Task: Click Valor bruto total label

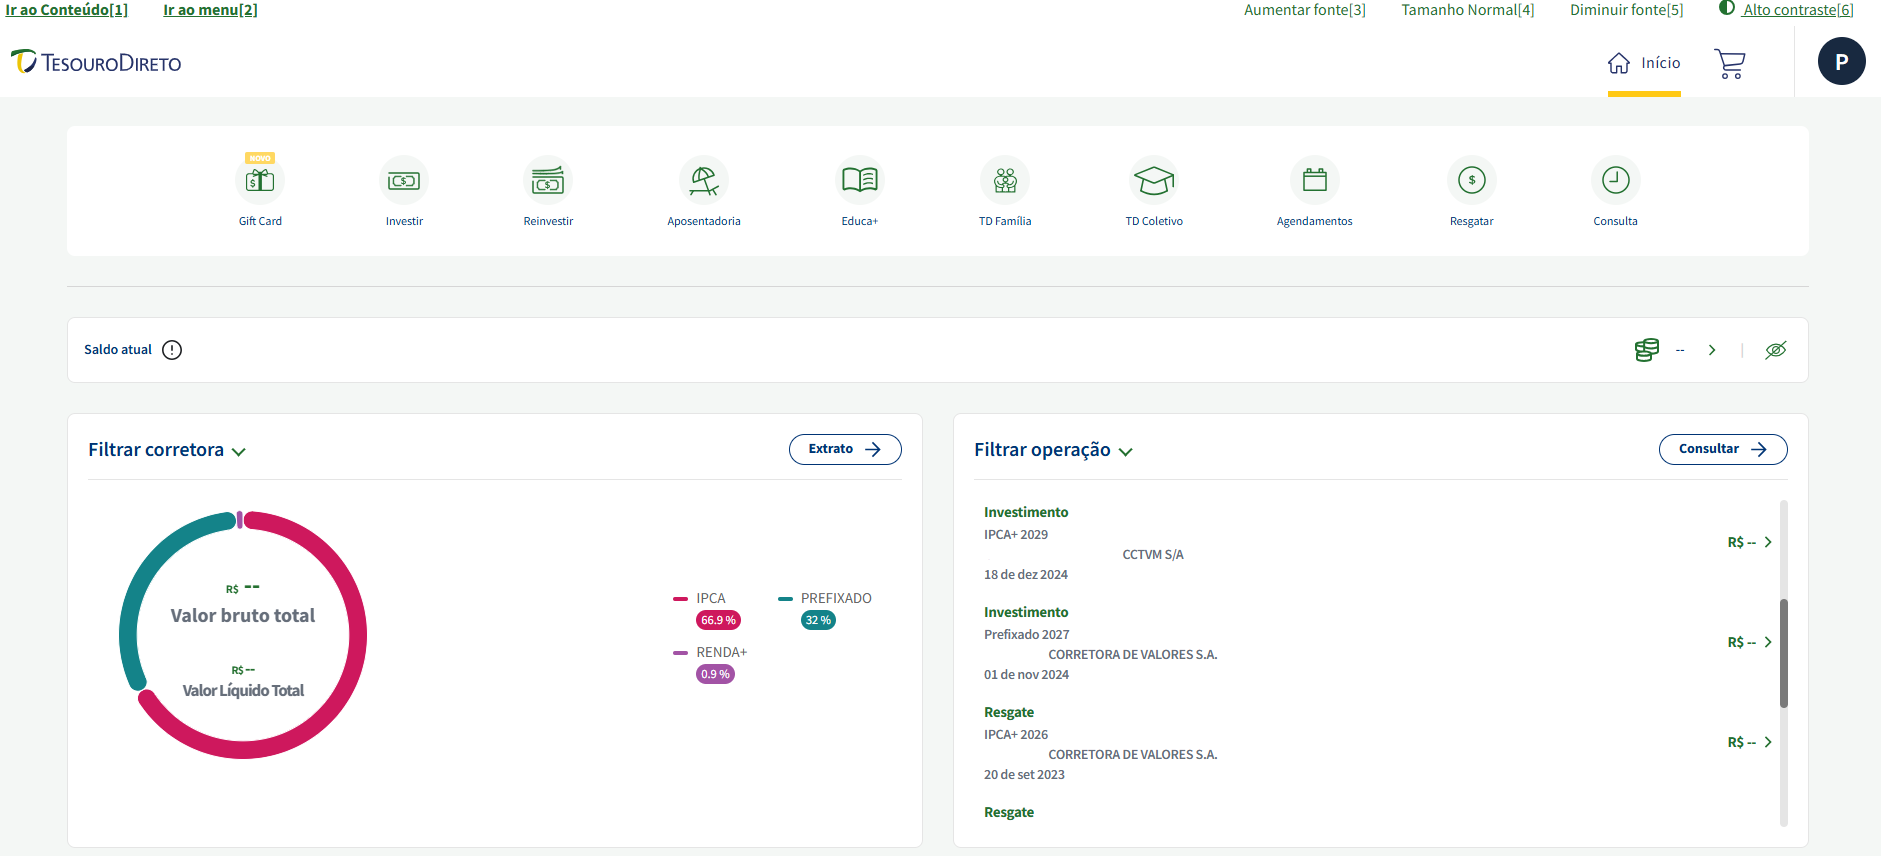Action: [243, 616]
